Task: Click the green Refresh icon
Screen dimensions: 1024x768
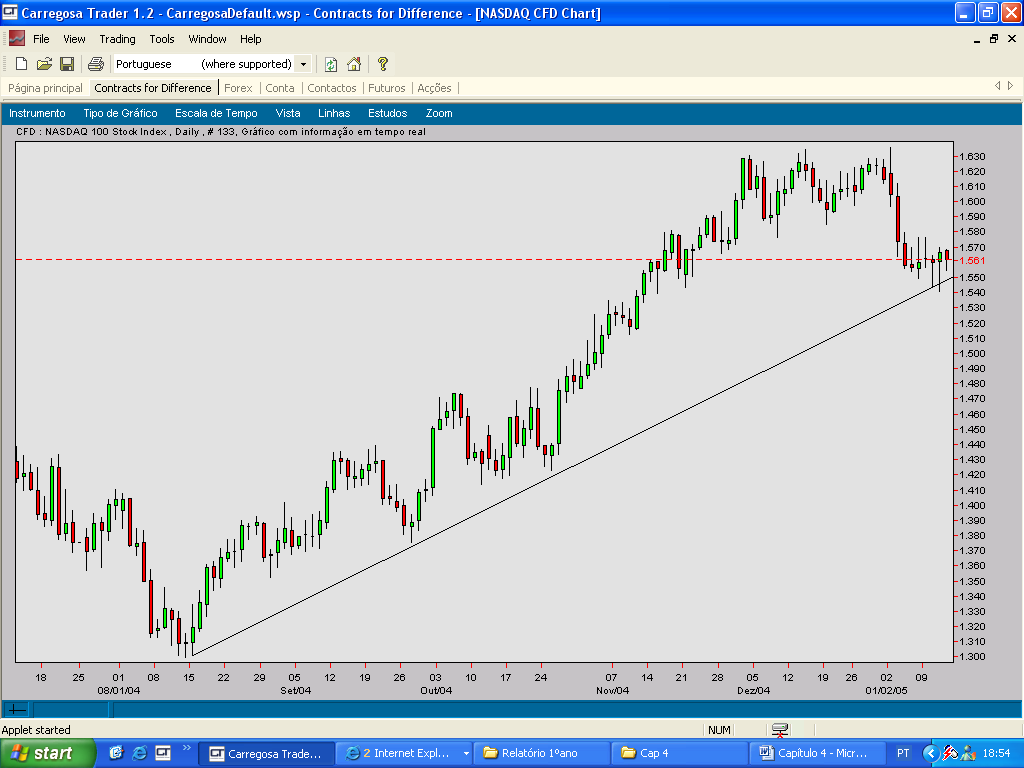Action: click(x=331, y=64)
